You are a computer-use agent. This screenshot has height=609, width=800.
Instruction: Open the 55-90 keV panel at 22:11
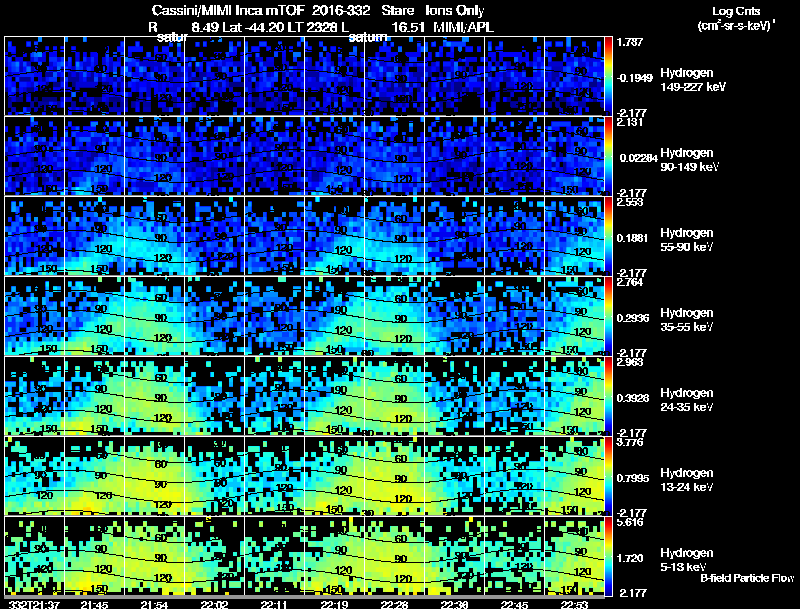(274, 236)
